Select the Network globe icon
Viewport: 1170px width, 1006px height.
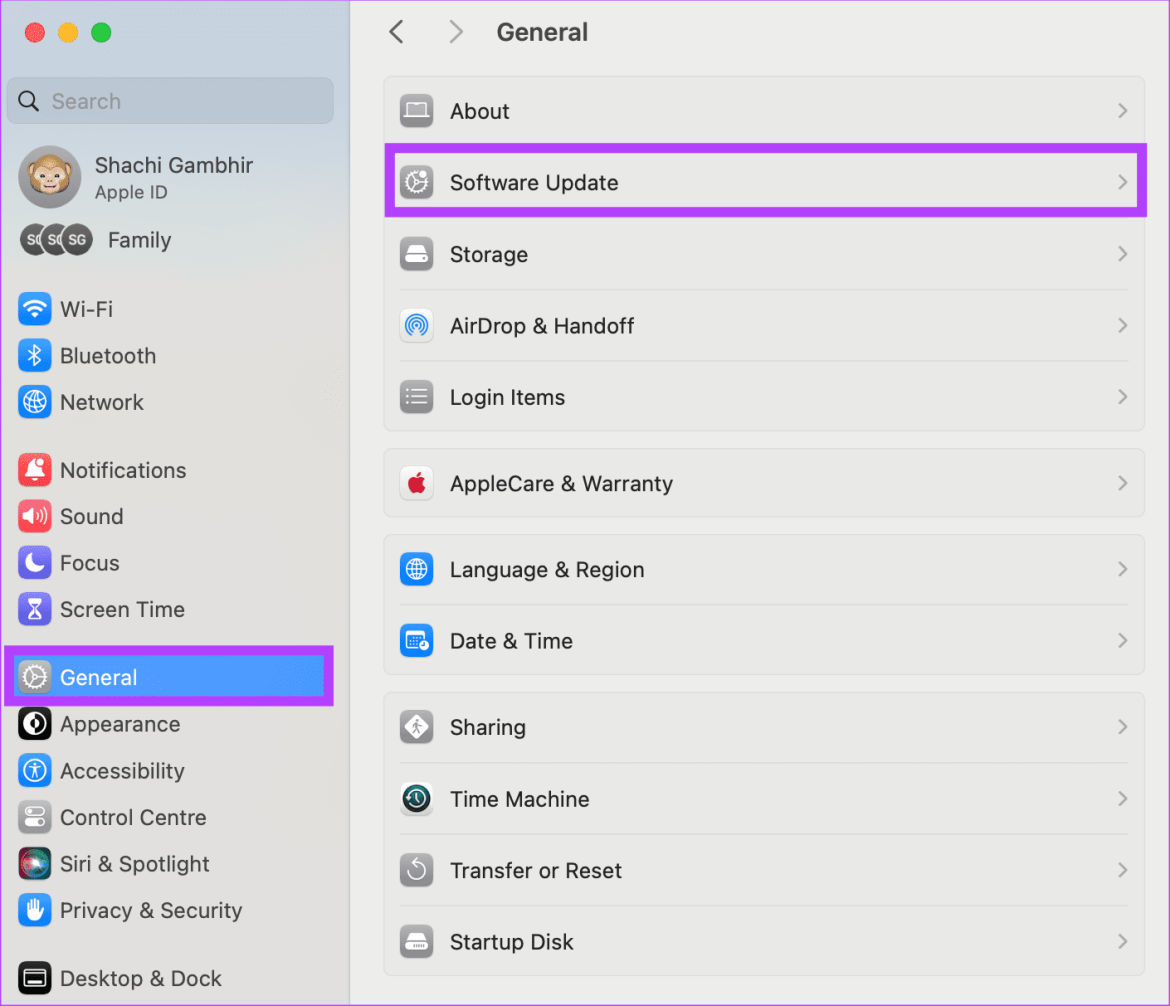click(x=35, y=402)
